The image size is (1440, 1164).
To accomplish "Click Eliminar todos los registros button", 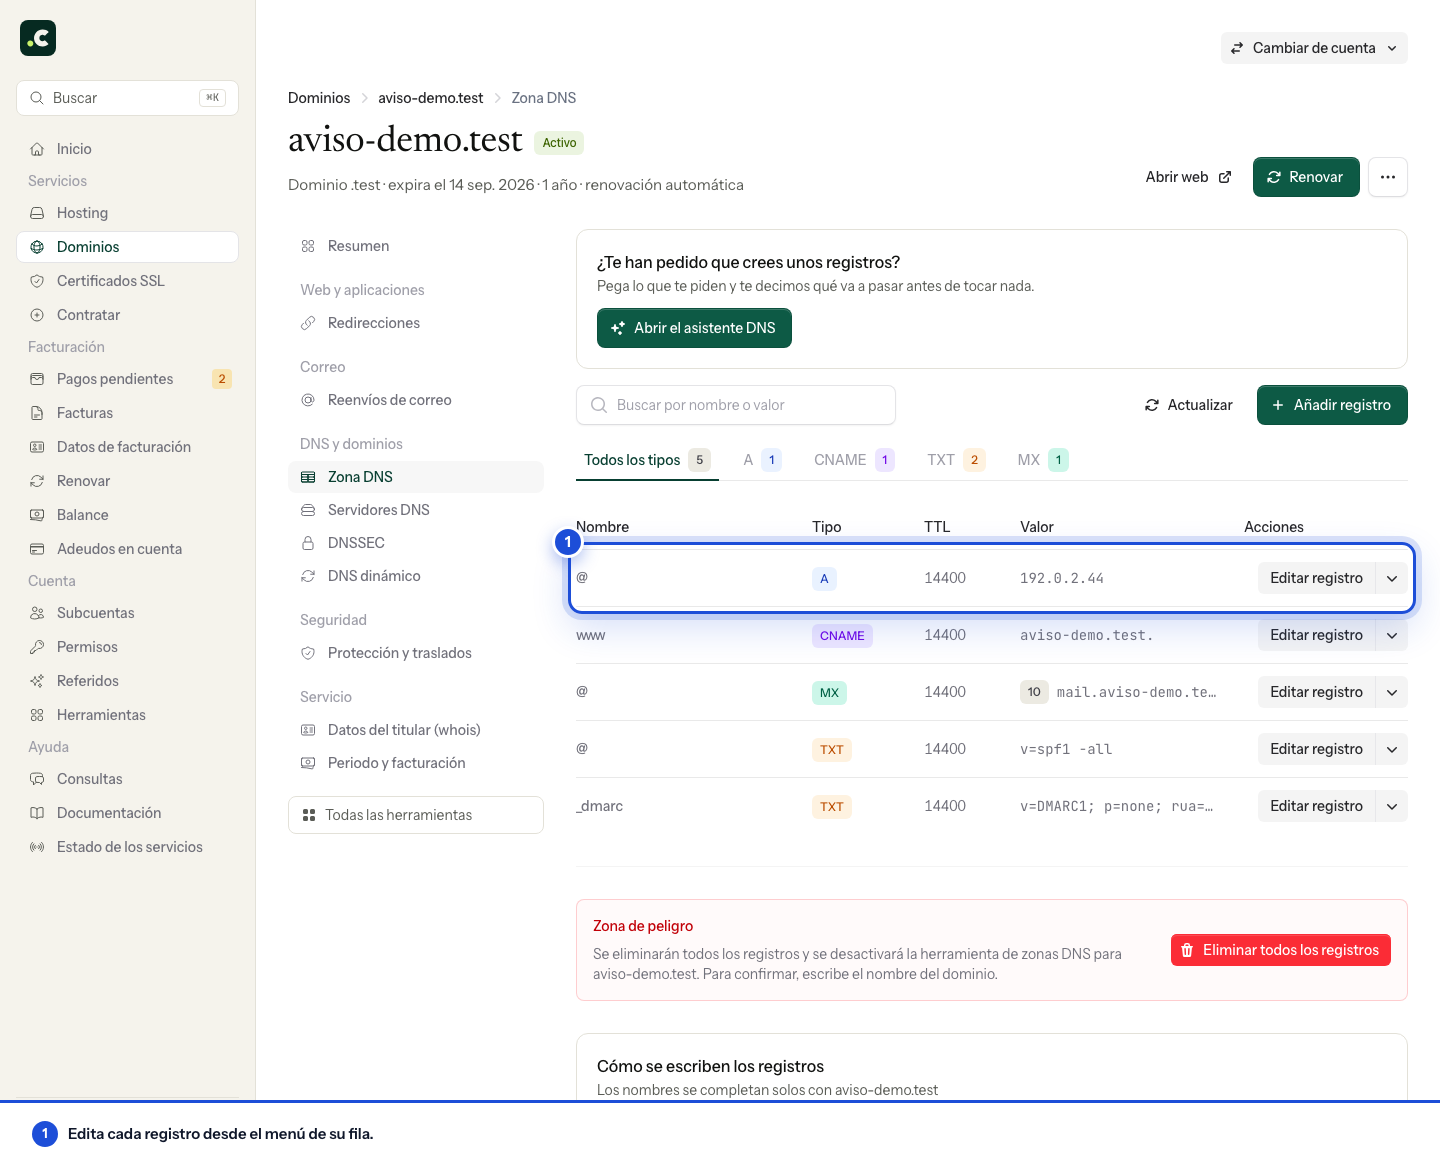I will (1281, 950).
